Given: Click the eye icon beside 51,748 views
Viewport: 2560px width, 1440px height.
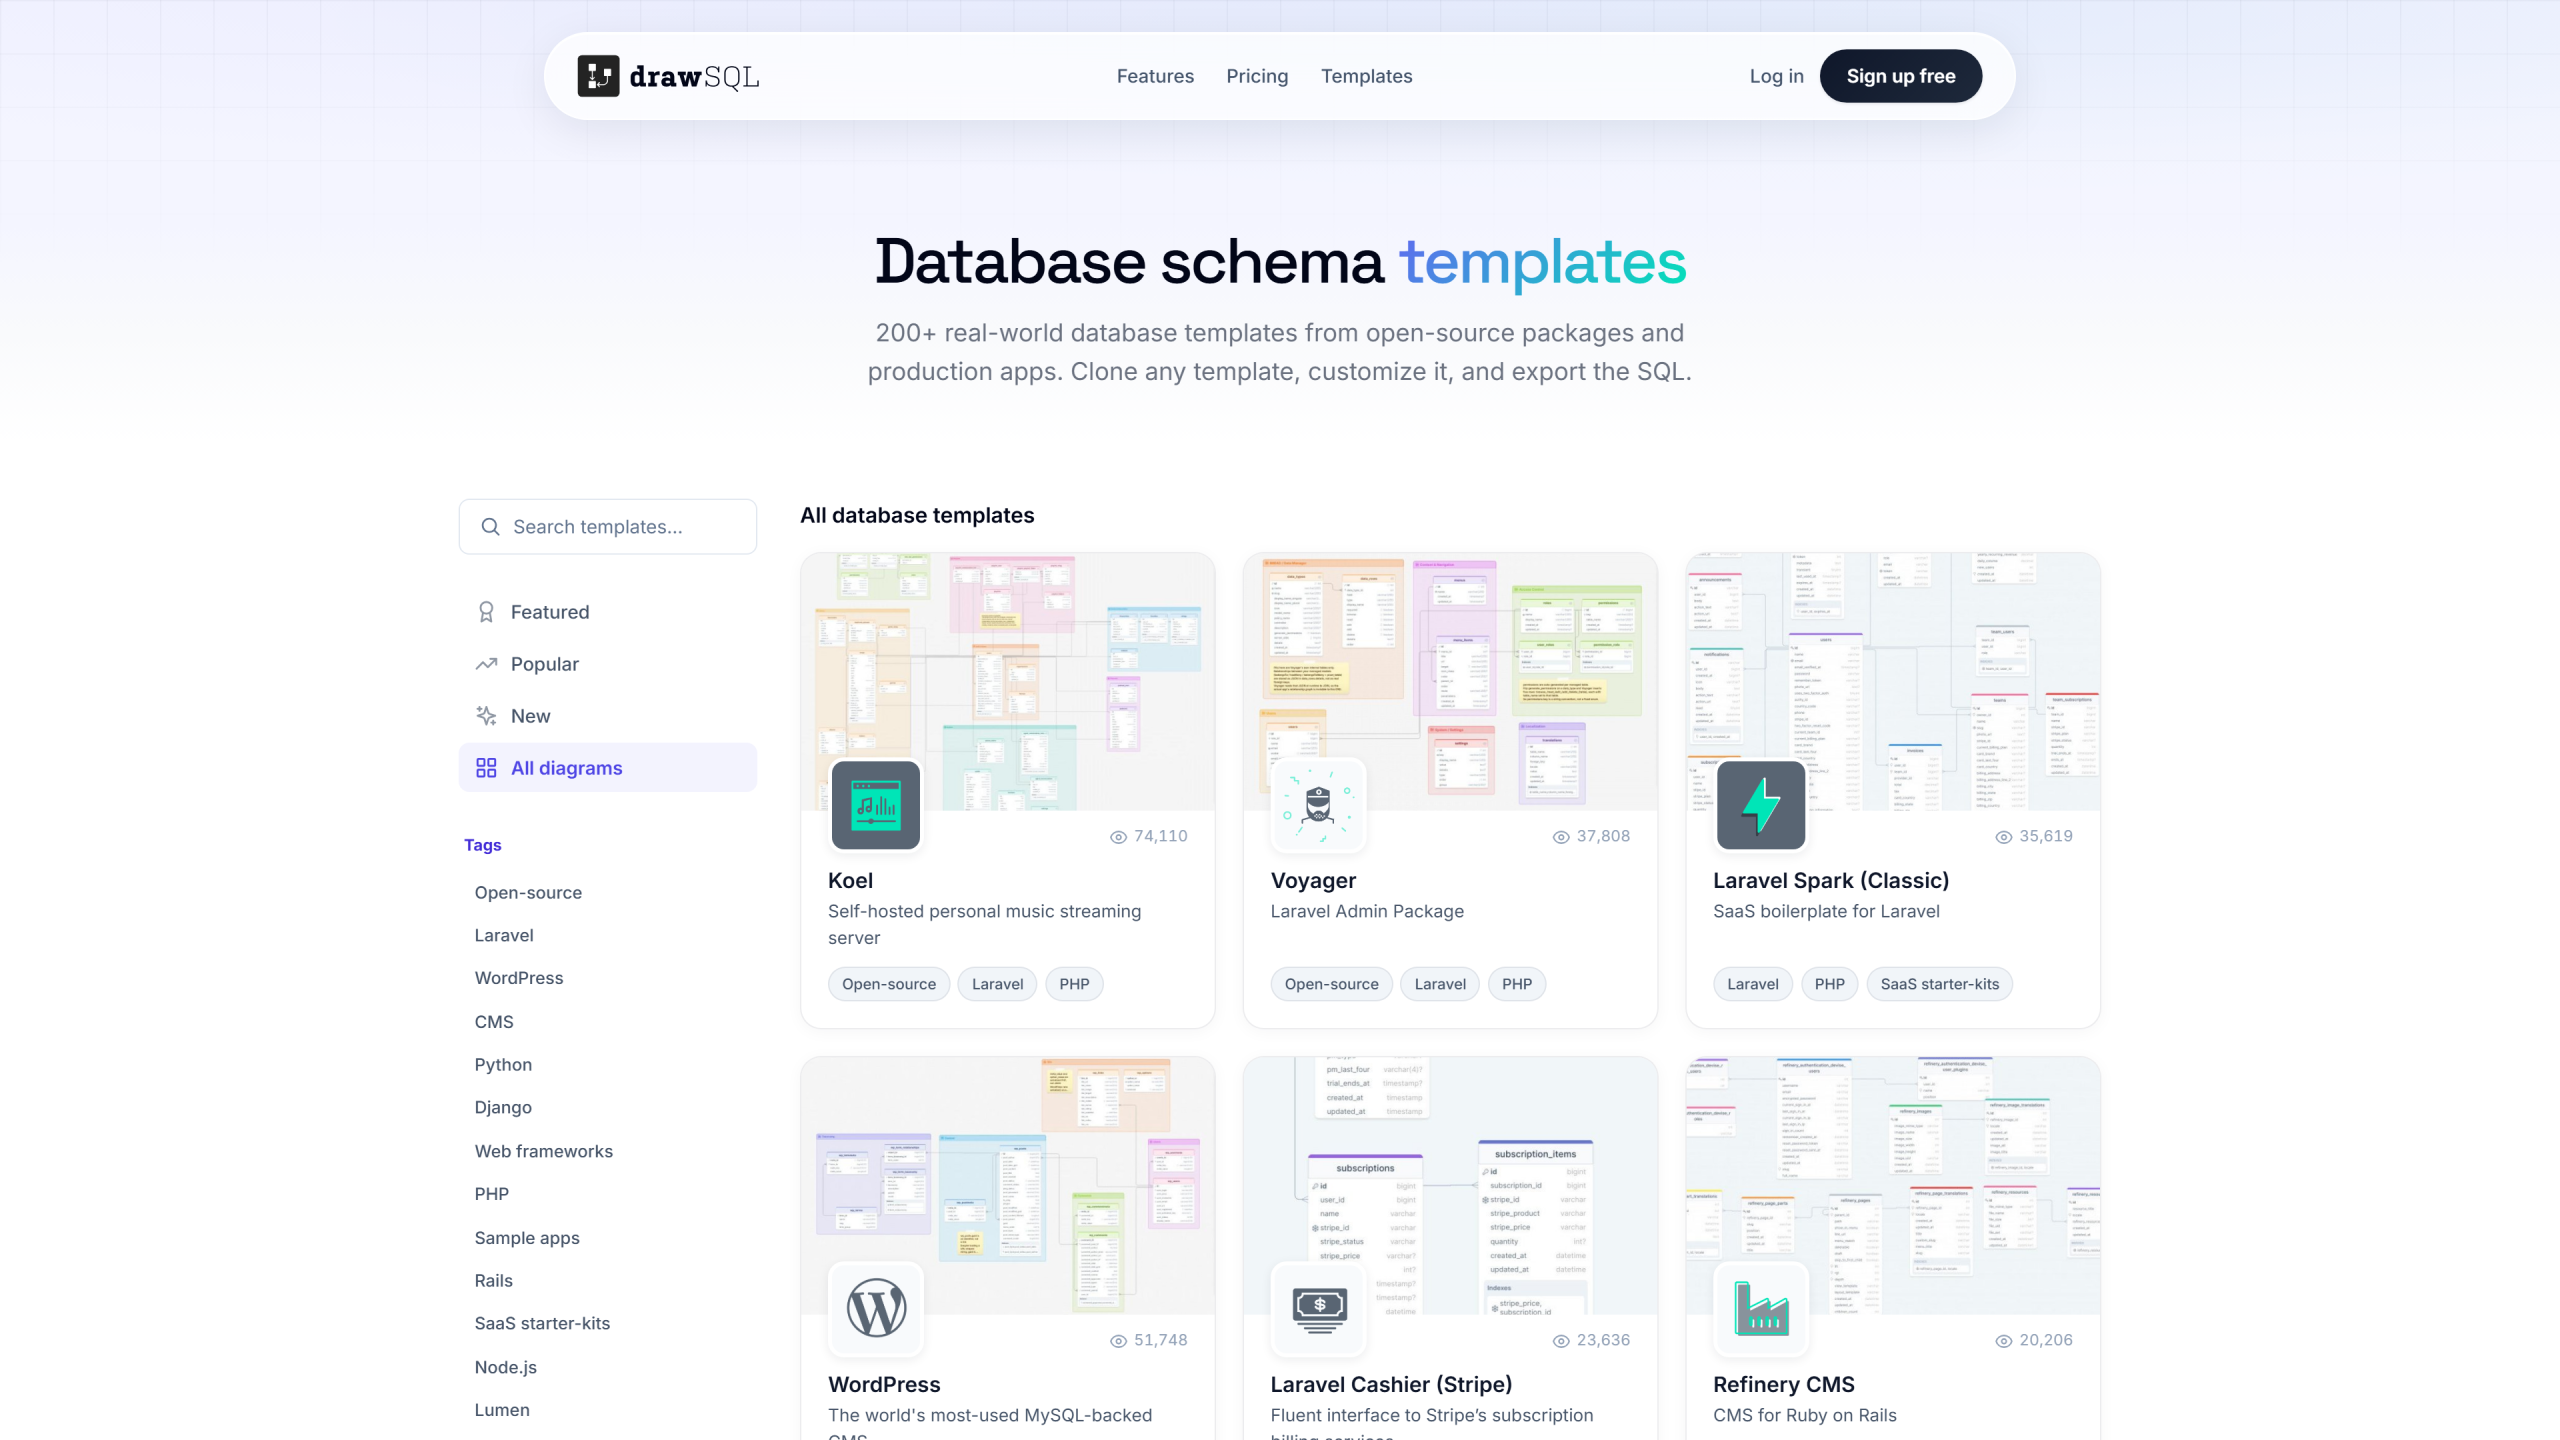Looking at the screenshot, I should pos(1118,1341).
